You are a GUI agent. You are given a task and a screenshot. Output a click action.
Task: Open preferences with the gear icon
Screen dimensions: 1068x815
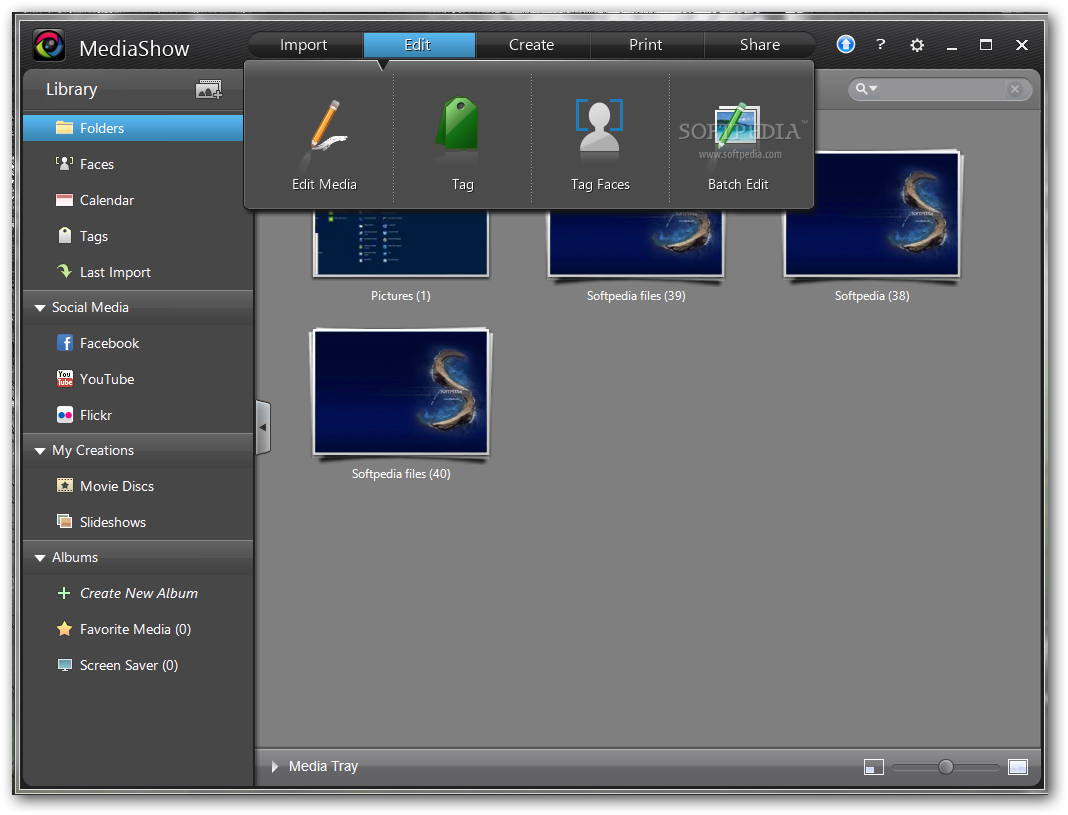[917, 45]
